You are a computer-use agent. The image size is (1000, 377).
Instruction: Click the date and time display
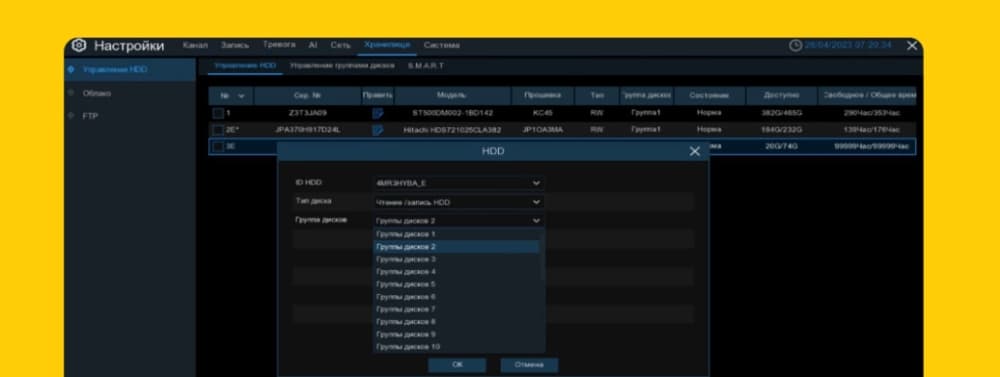[848, 46]
